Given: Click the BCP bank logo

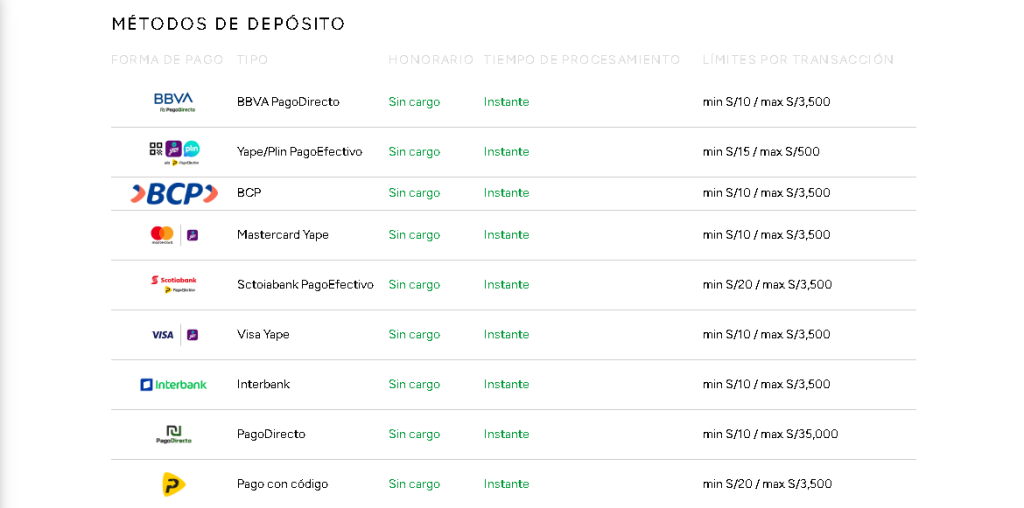Looking at the screenshot, I should 174,194.
